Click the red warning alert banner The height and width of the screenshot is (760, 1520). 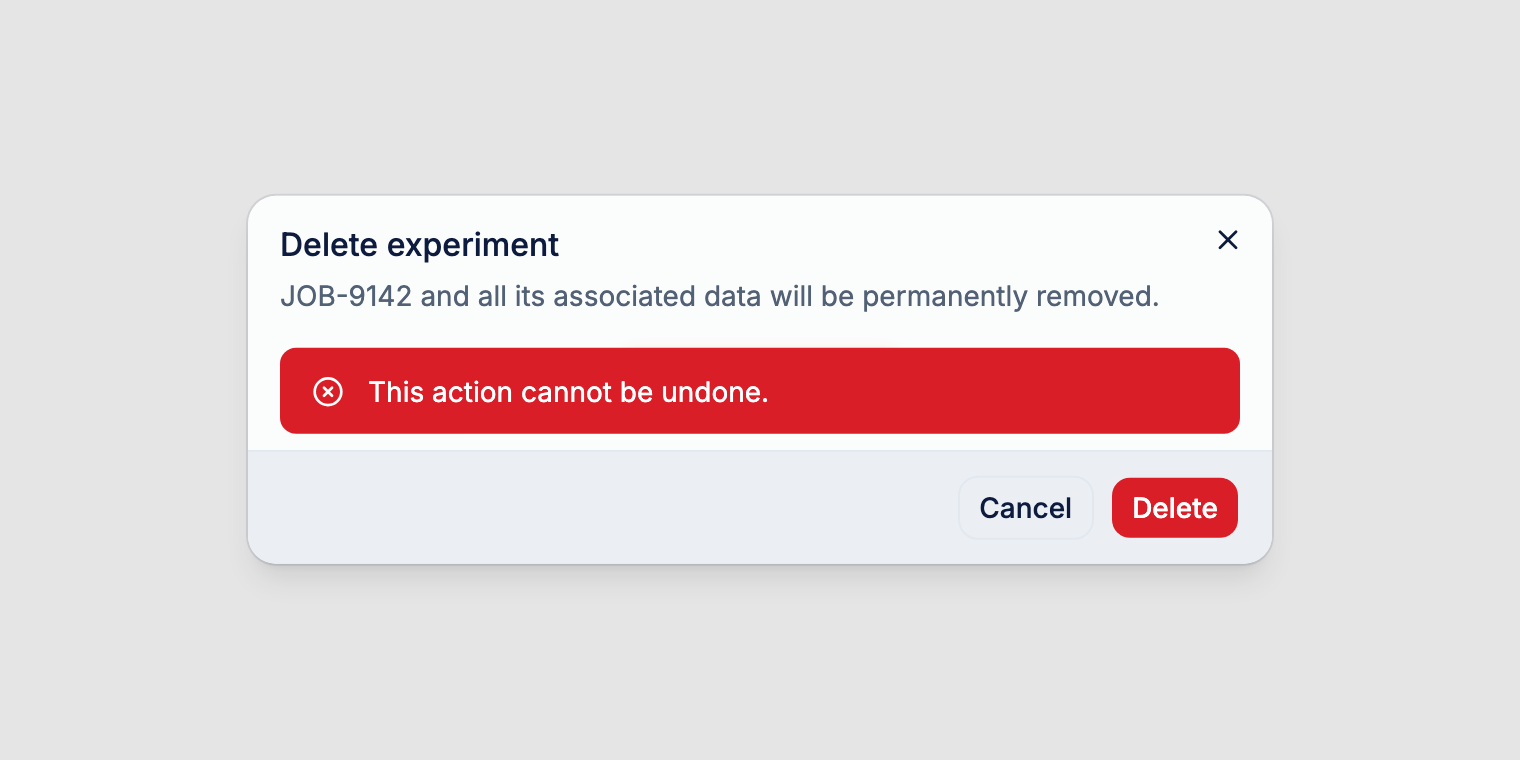(x=760, y=391)
